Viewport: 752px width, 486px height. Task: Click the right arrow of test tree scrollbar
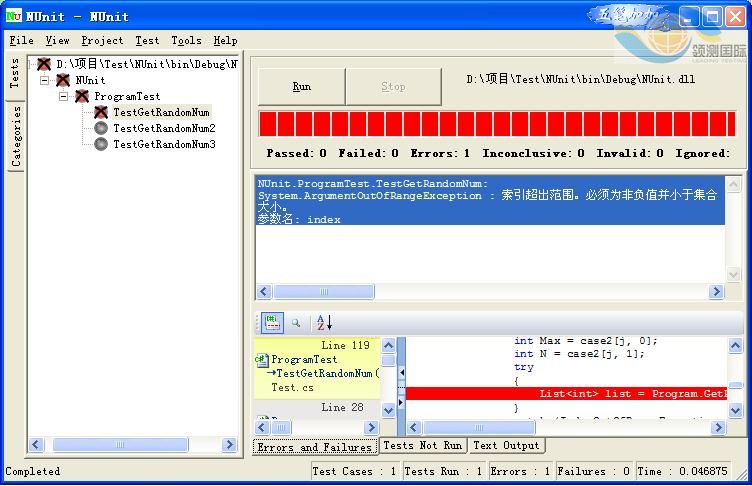230,445
